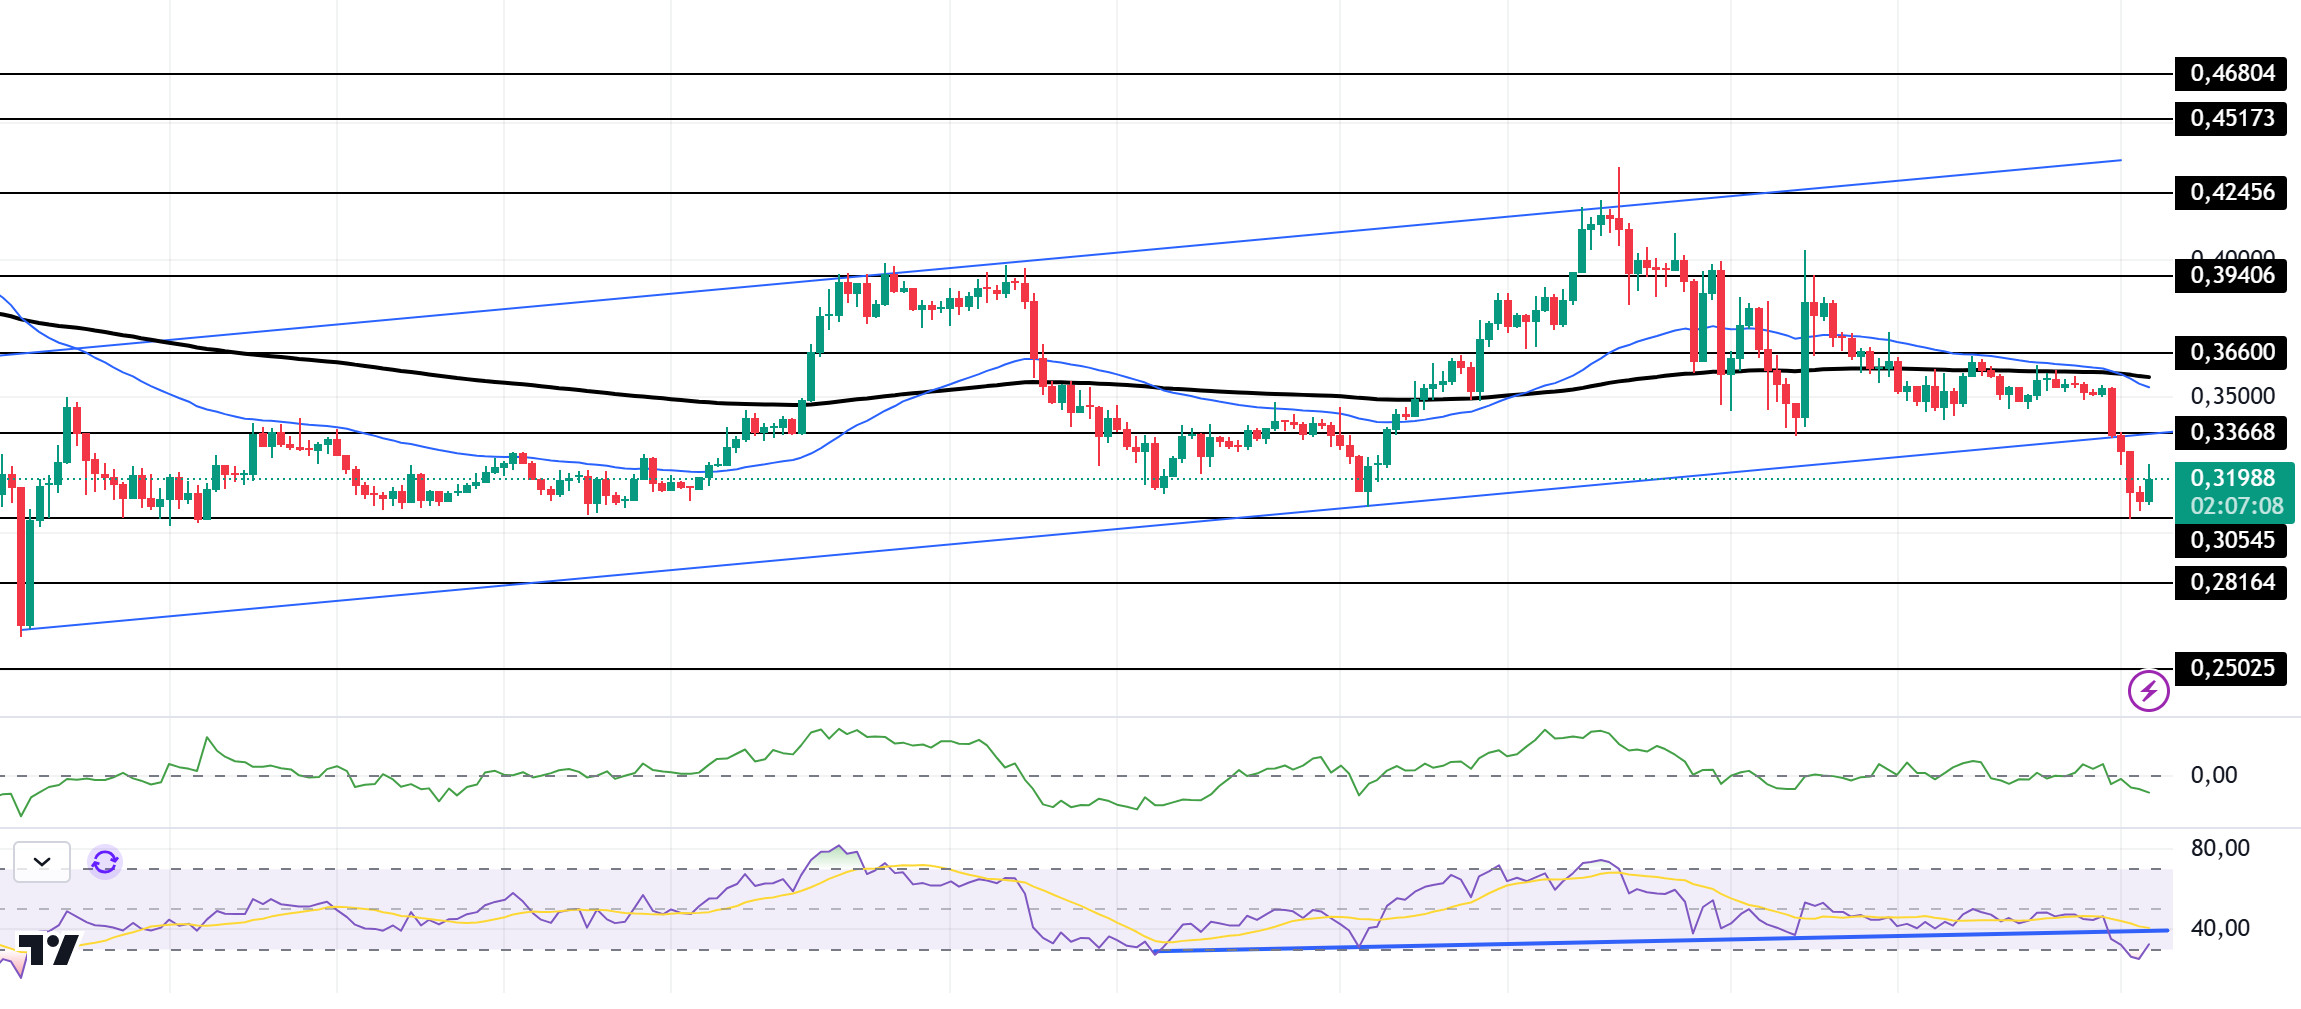Click the RSI 40,00 axis value
Screen dimensions: 2301x1009
[x=2220, y=928]
